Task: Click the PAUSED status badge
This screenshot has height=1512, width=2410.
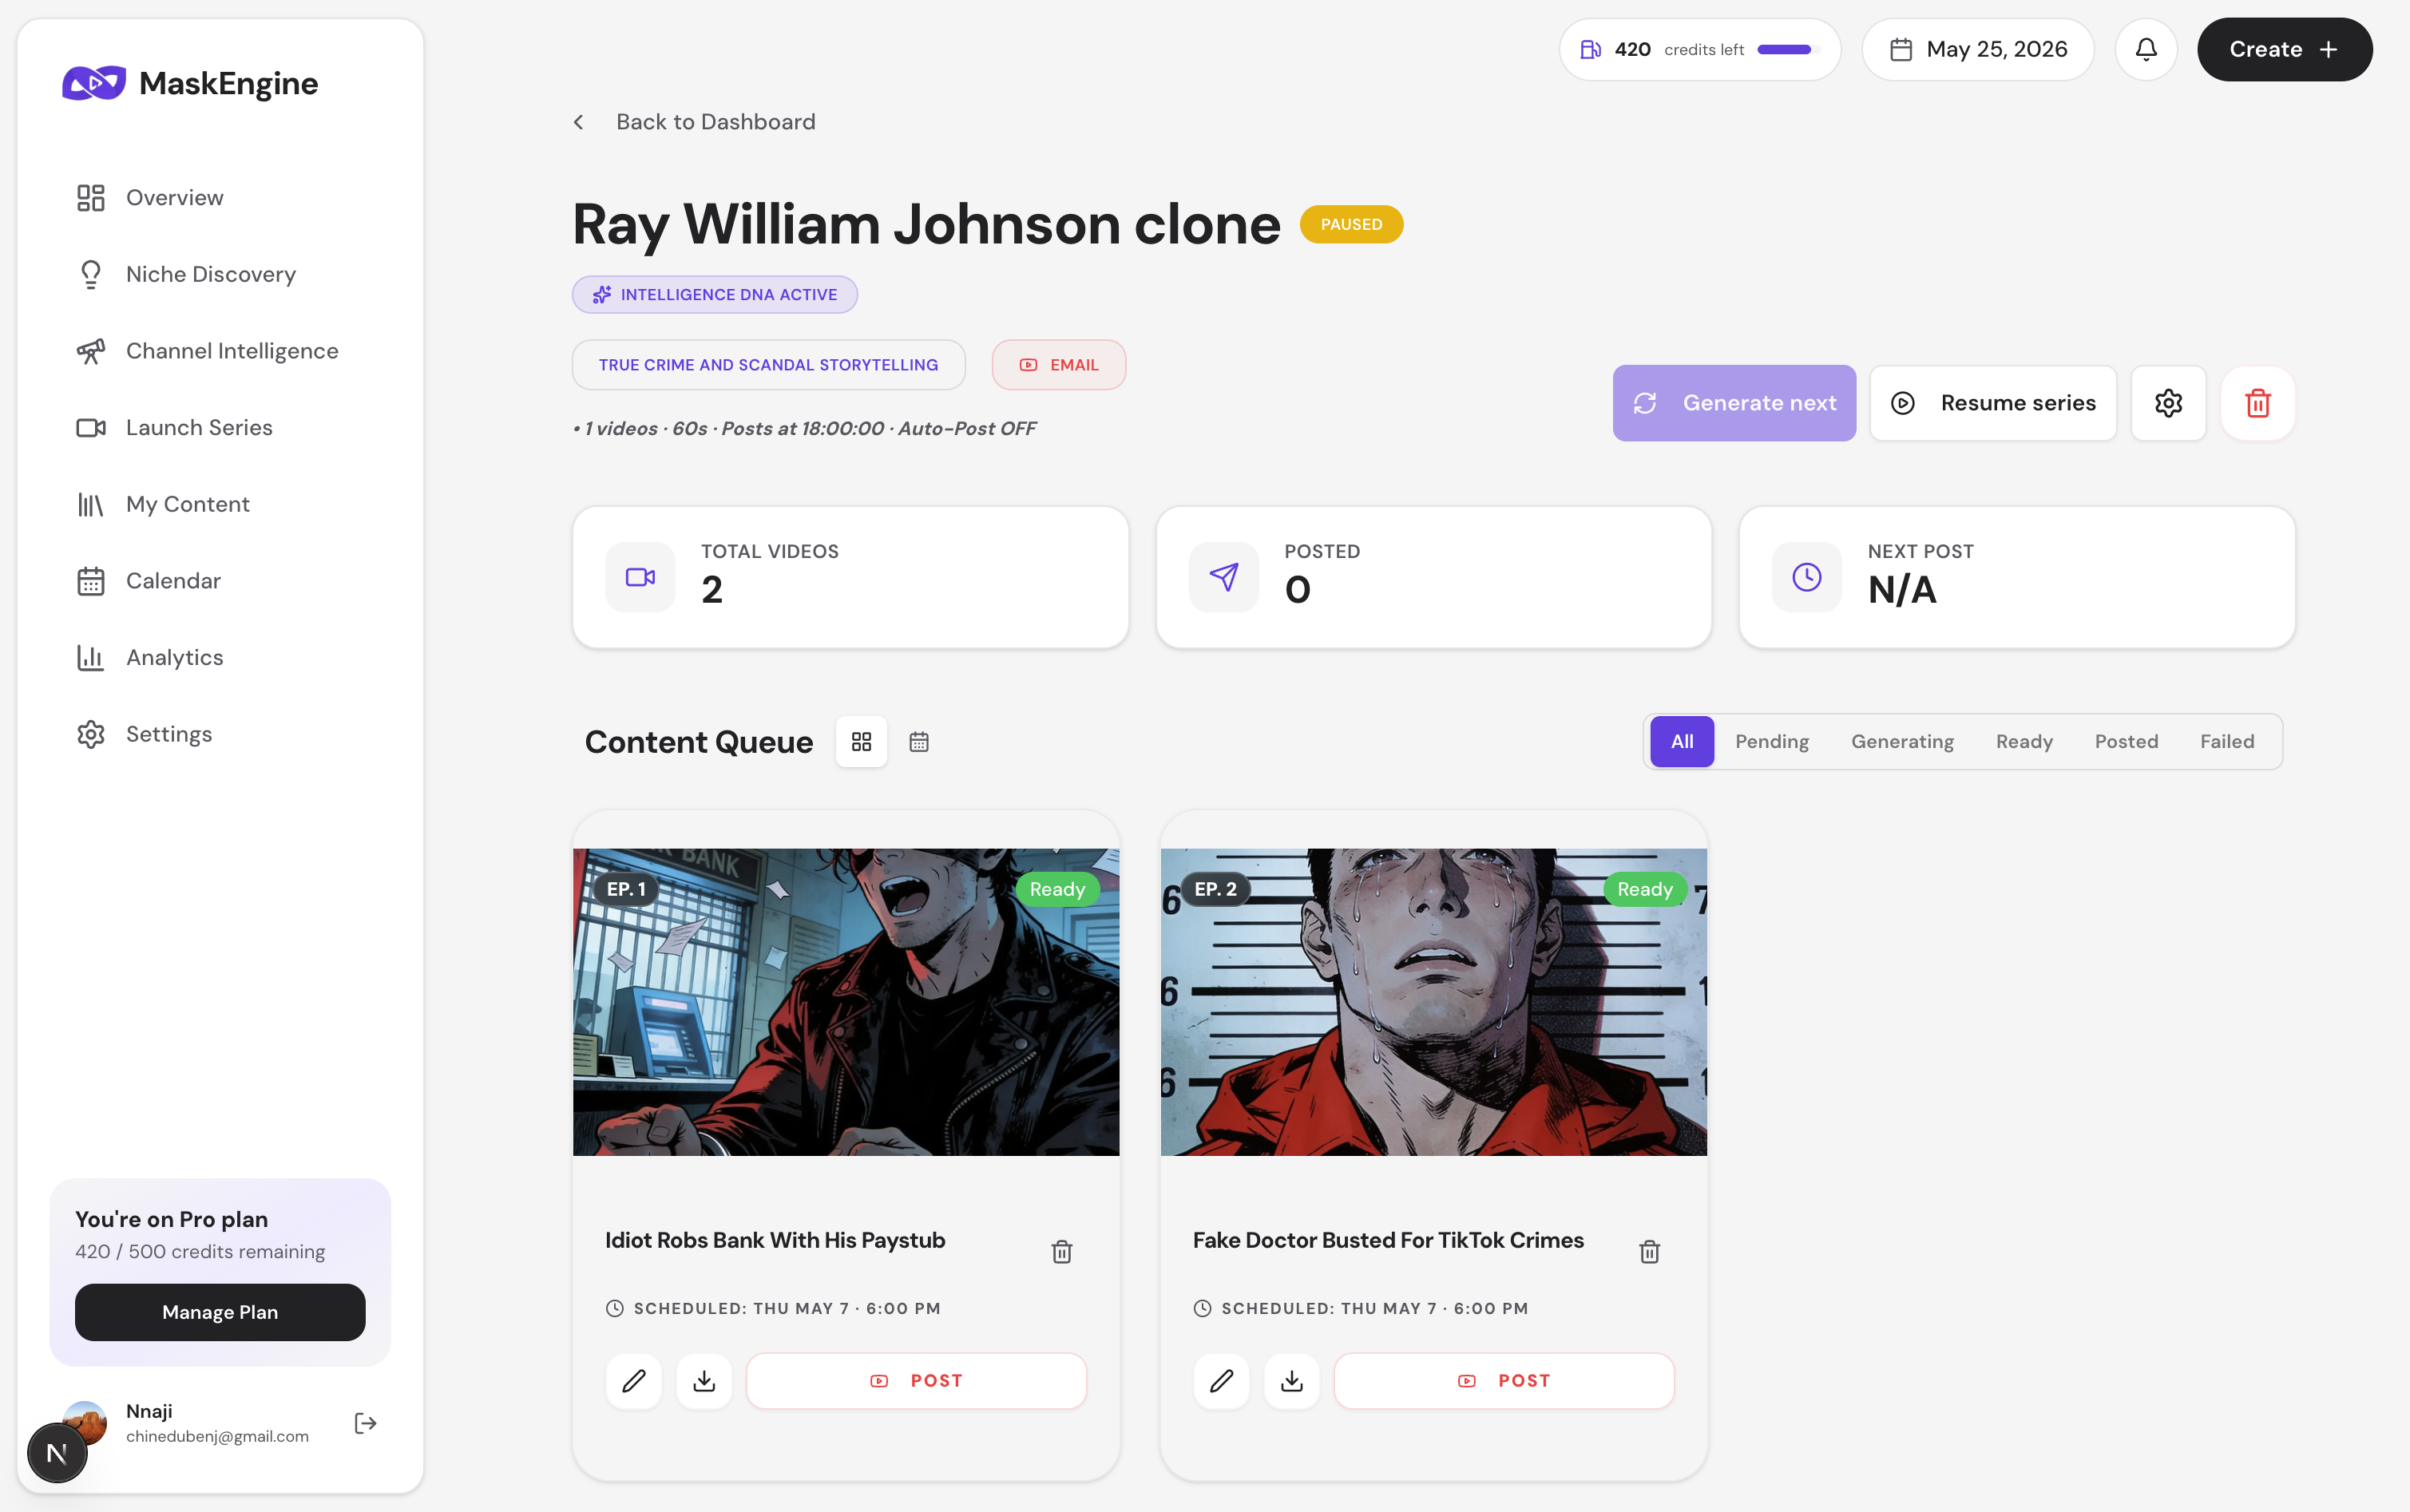Action: (1351, 224)
